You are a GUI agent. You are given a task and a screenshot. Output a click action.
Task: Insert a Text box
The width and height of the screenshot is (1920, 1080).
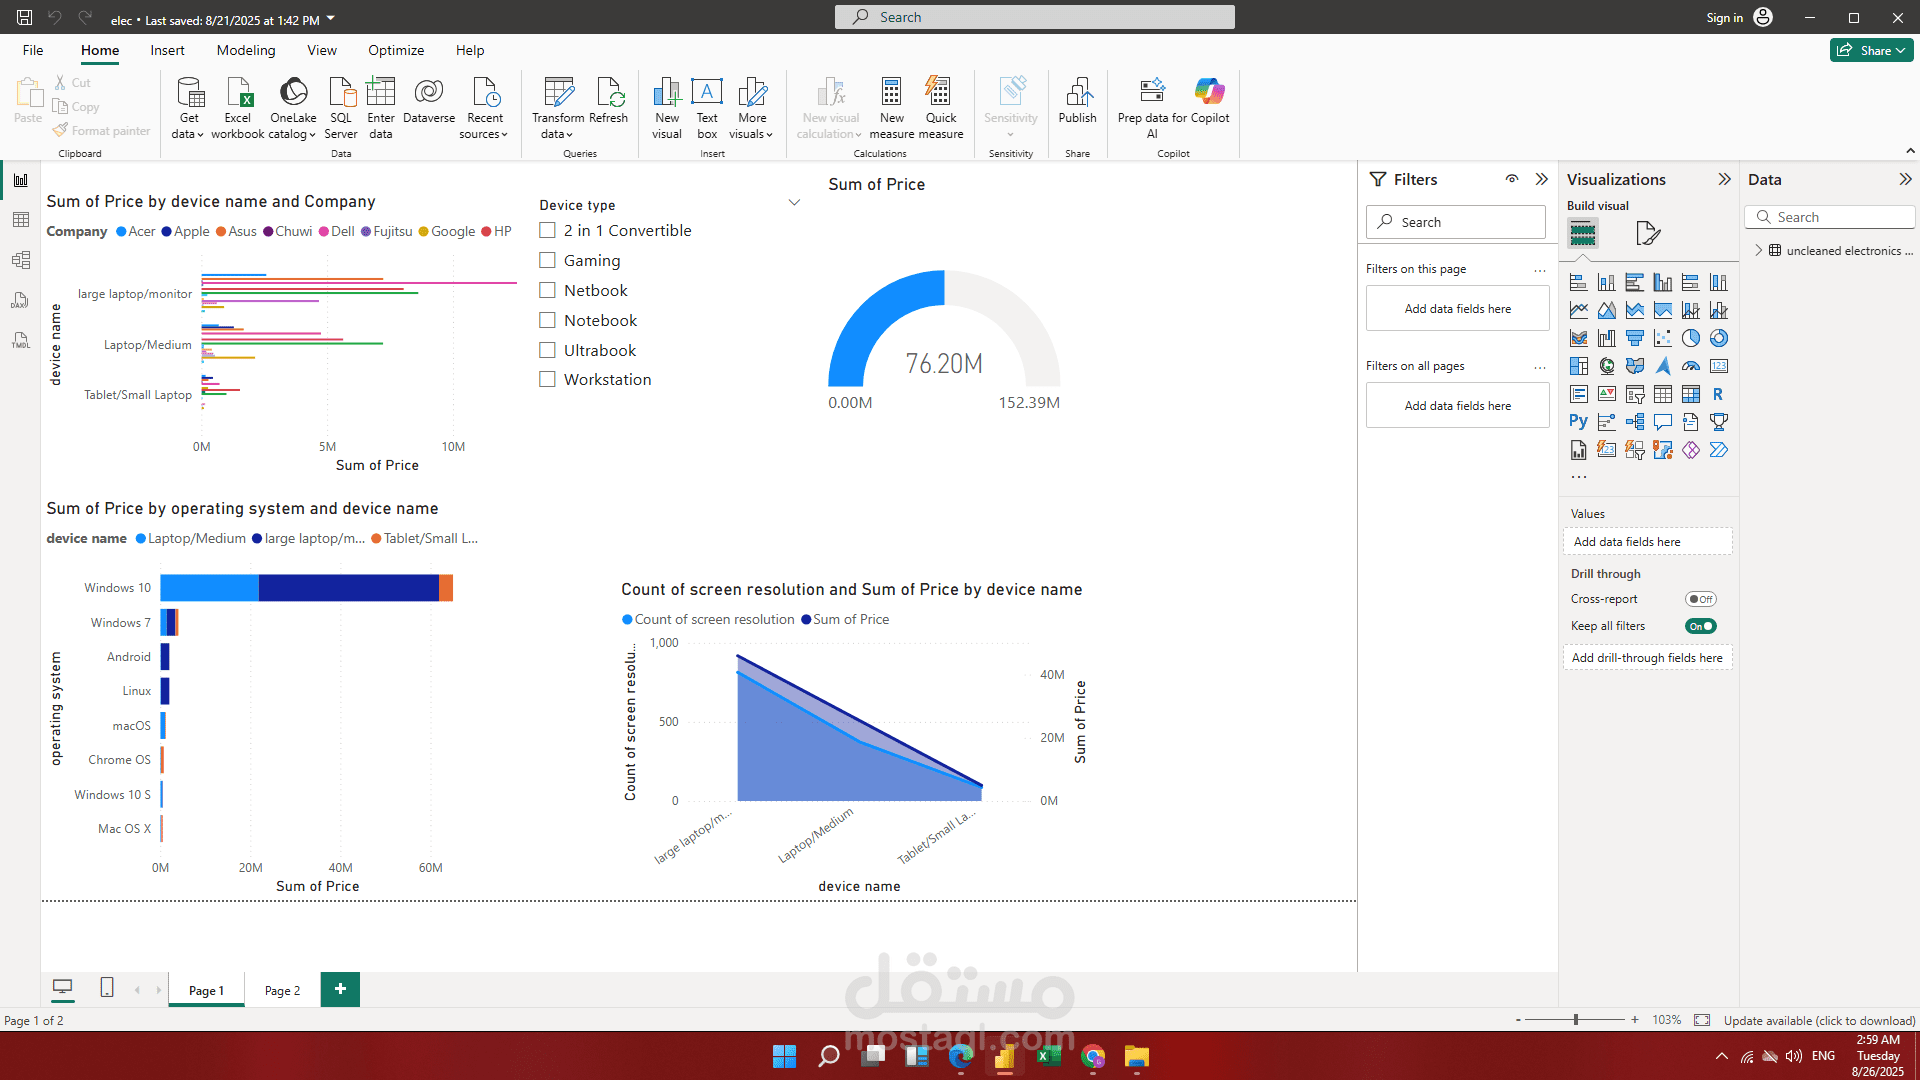click(707, 107)
